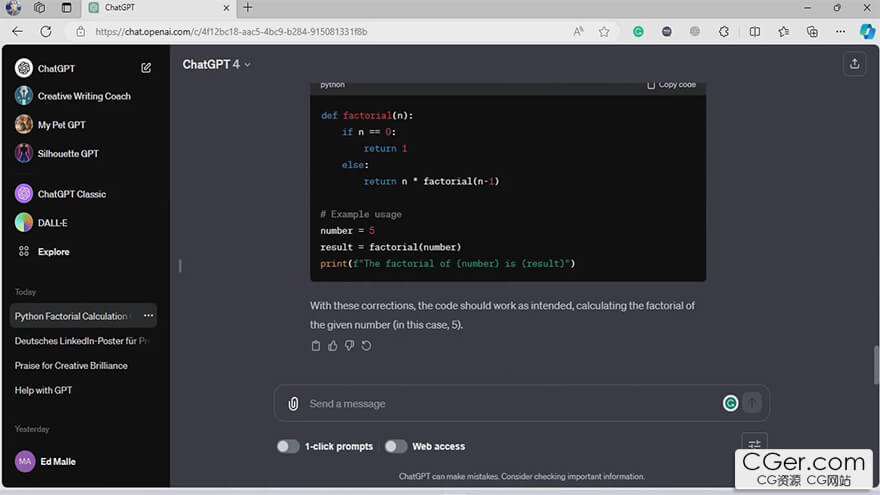This screenshot has width=880, height=495.
Task: Toggle the 1-click prompts switch
Action: click(287, 446)
